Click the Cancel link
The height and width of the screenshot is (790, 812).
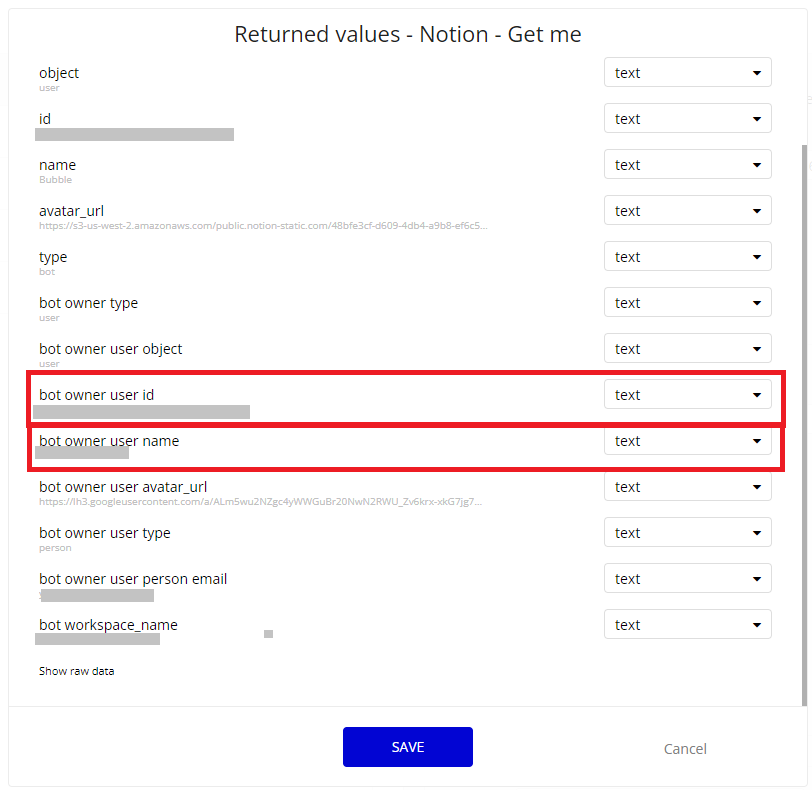(685, 749)
